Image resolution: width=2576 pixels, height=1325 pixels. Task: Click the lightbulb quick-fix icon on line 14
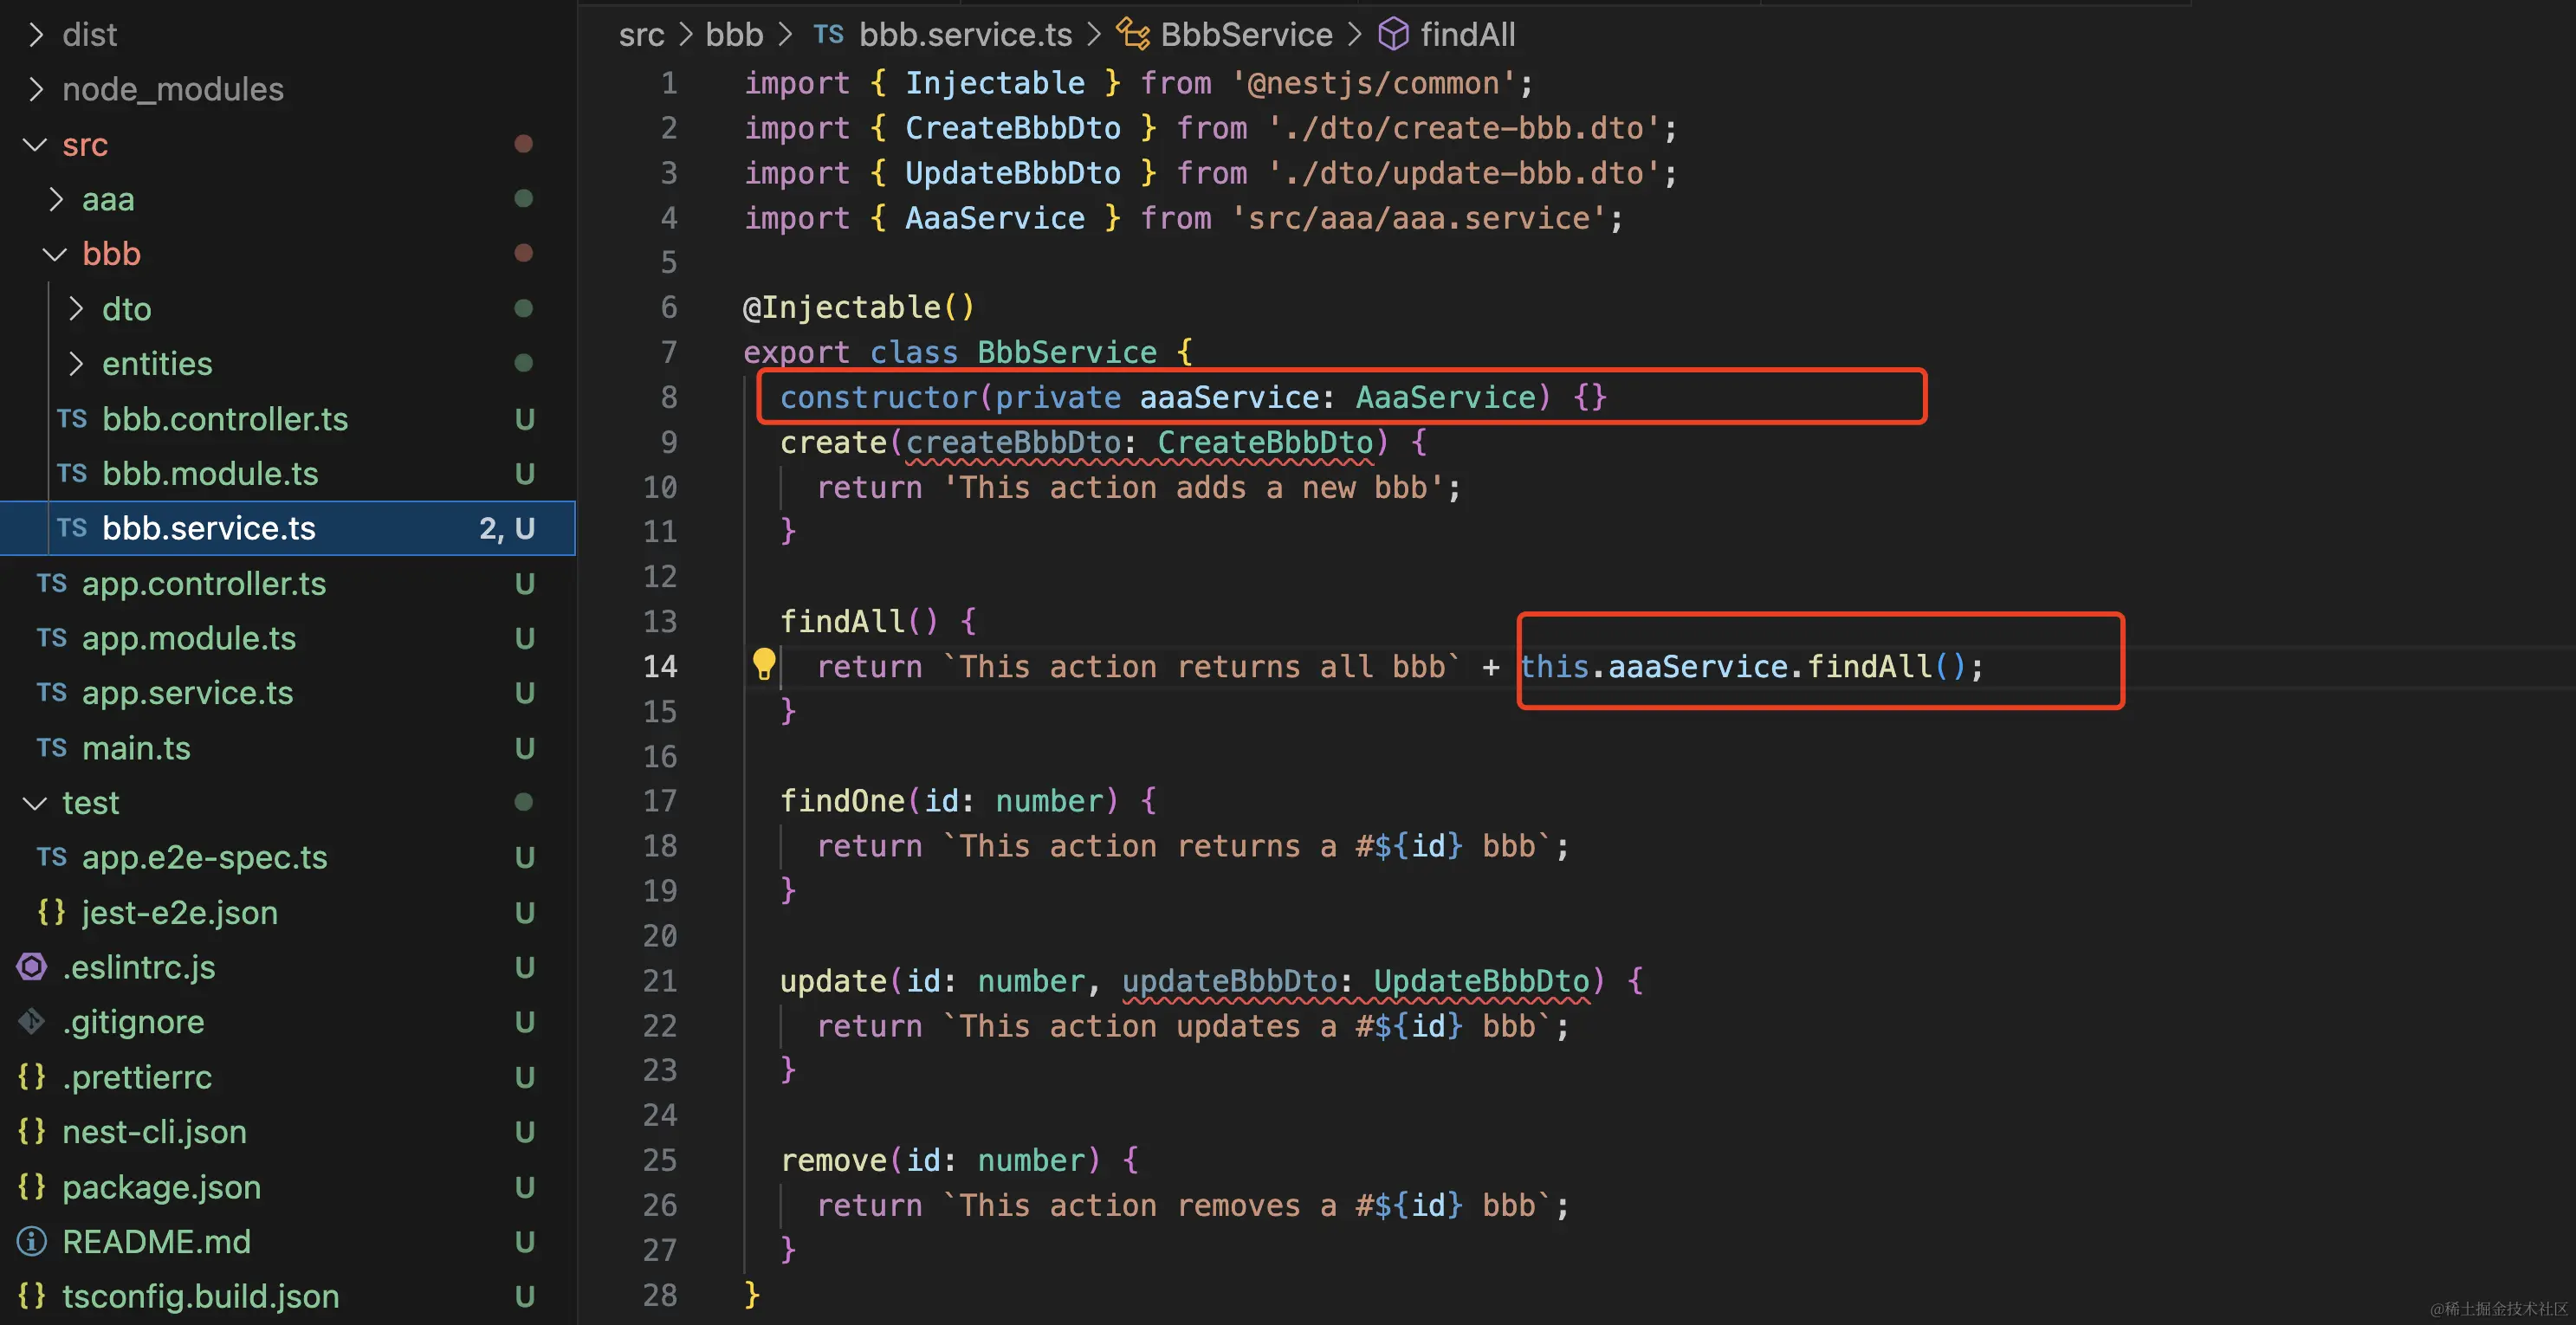point(763,664)
